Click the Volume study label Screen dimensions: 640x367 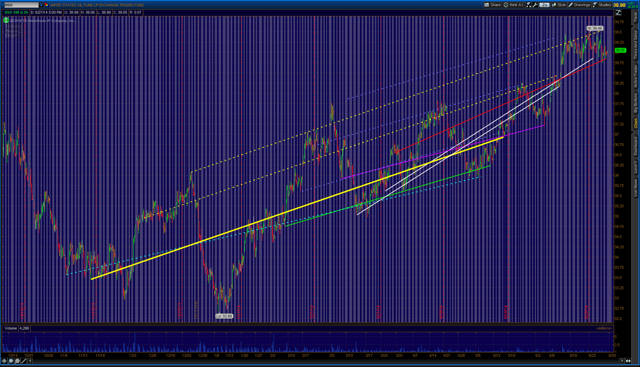(x=11, y=328)
